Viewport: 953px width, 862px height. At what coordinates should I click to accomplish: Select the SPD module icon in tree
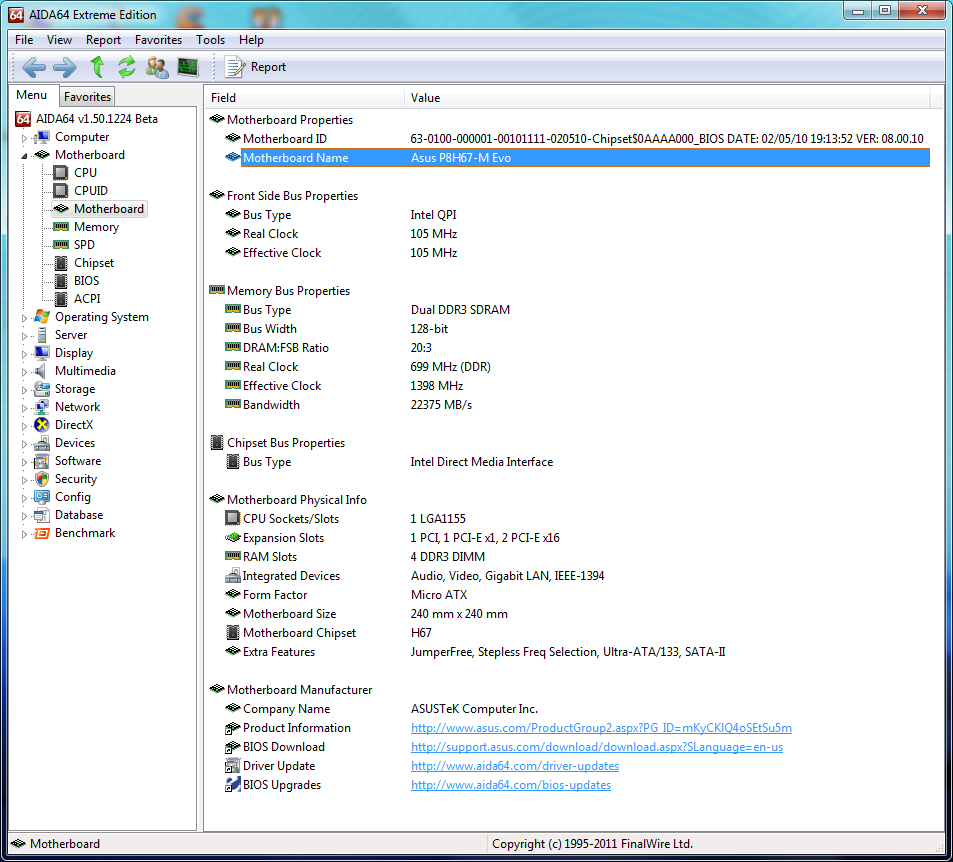click(x=61, y=244)
